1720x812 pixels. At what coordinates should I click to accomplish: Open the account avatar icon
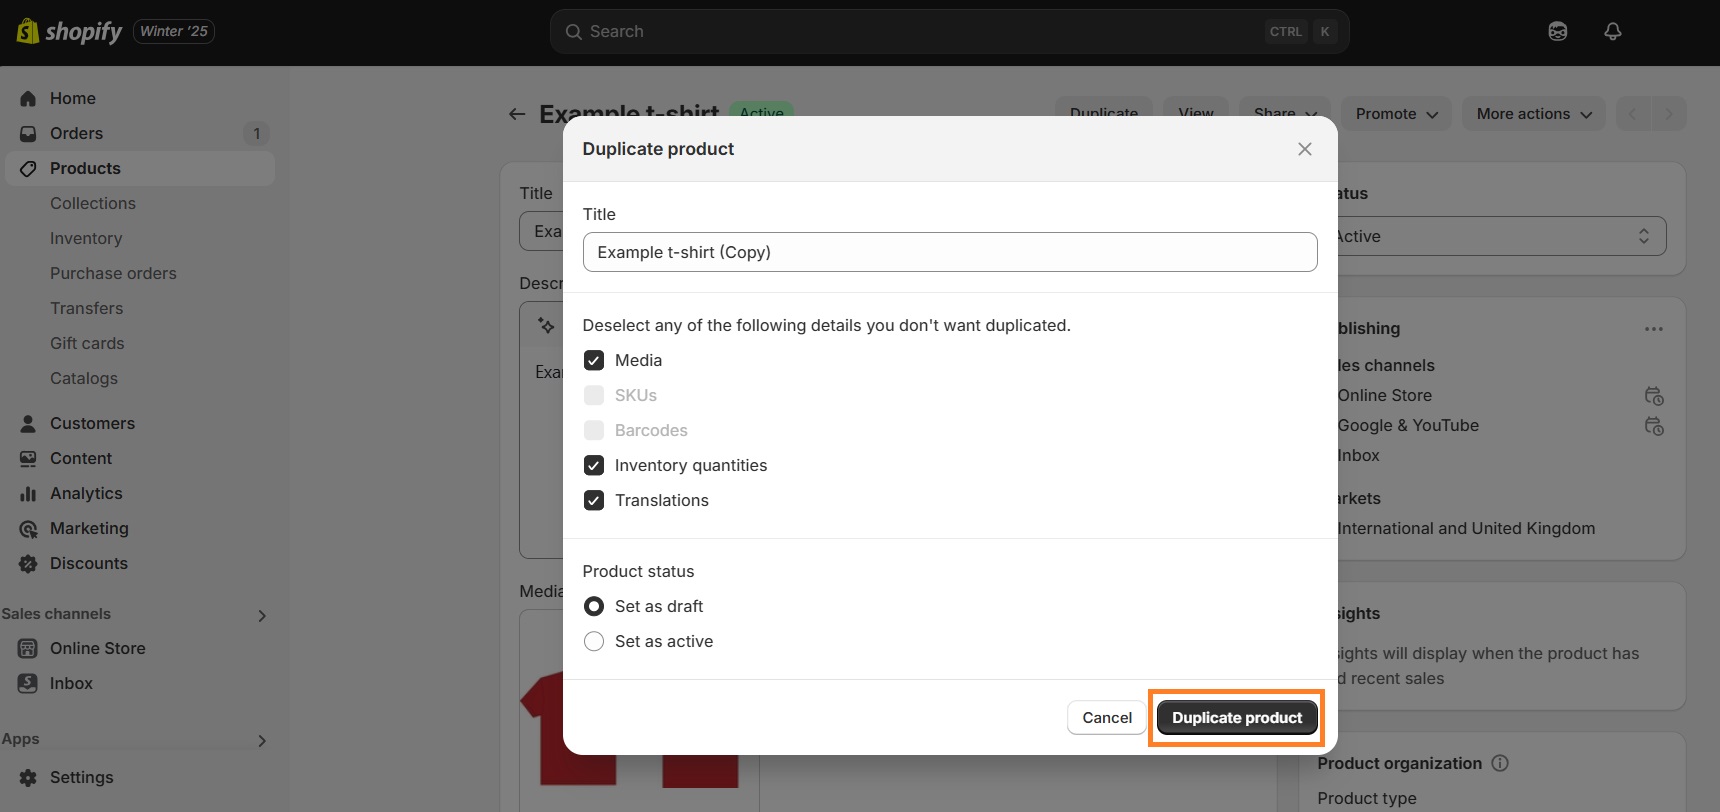[x=1558, y=31]
